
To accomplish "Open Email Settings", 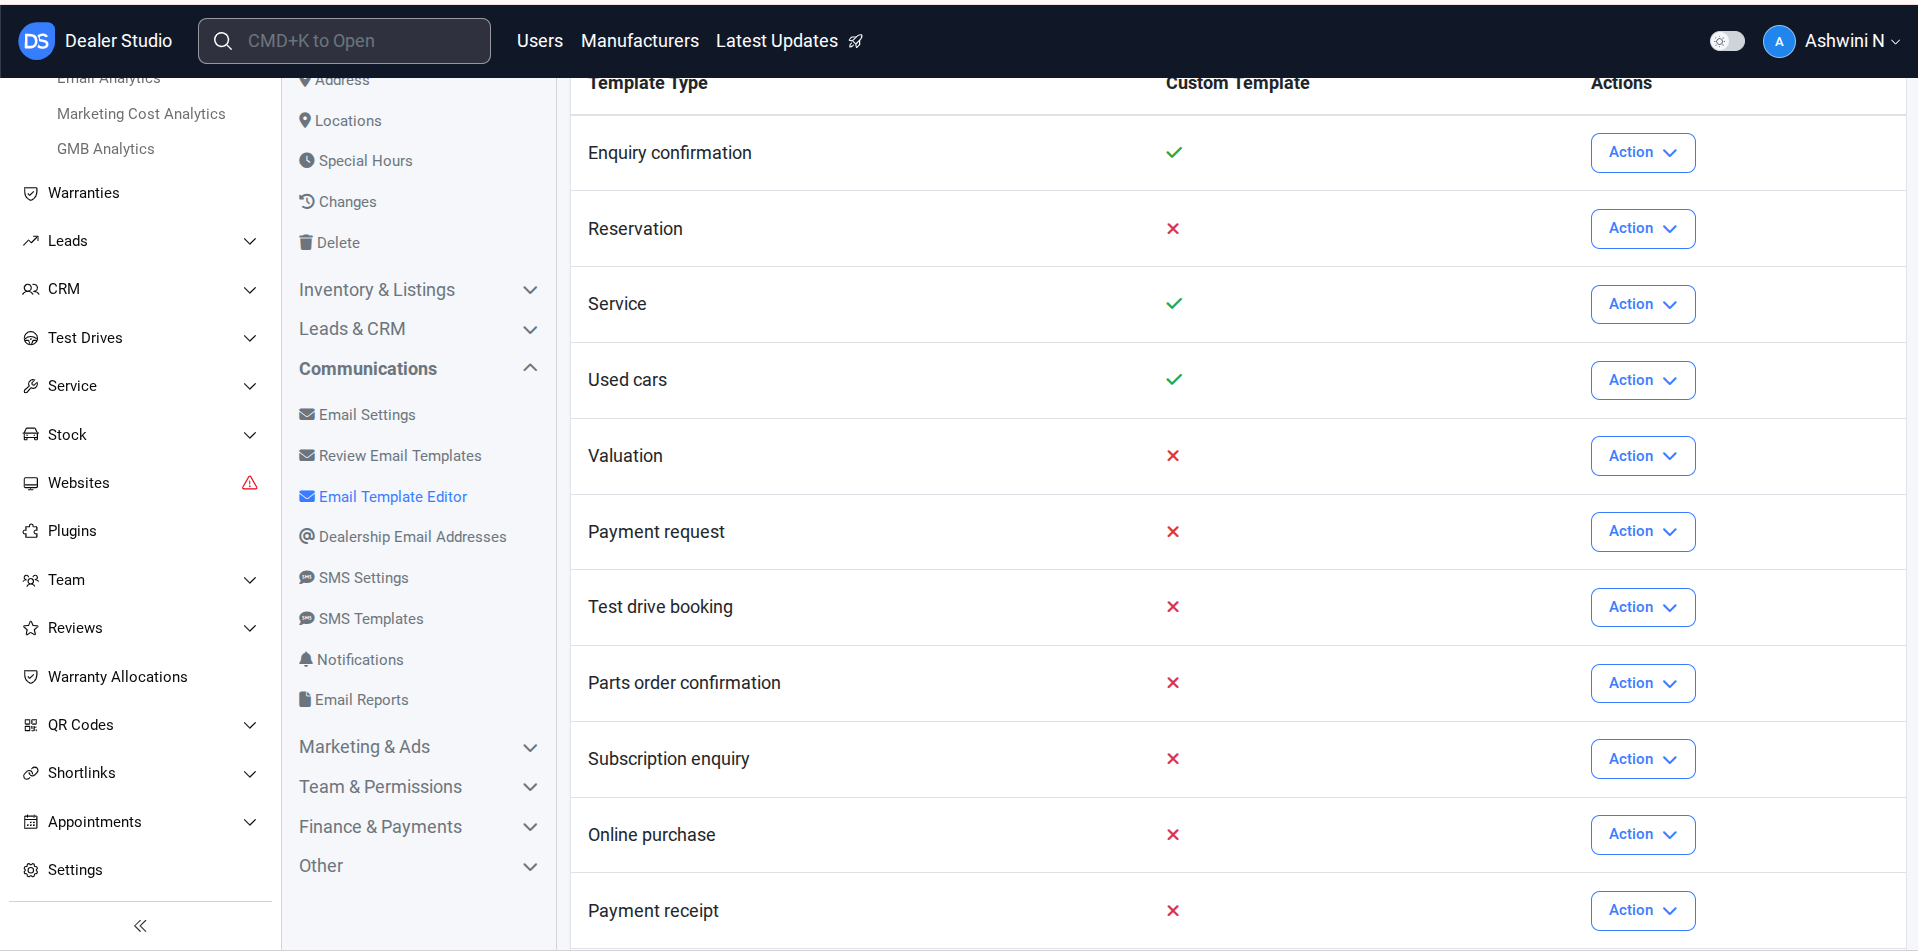I will [x=357, y=415].
